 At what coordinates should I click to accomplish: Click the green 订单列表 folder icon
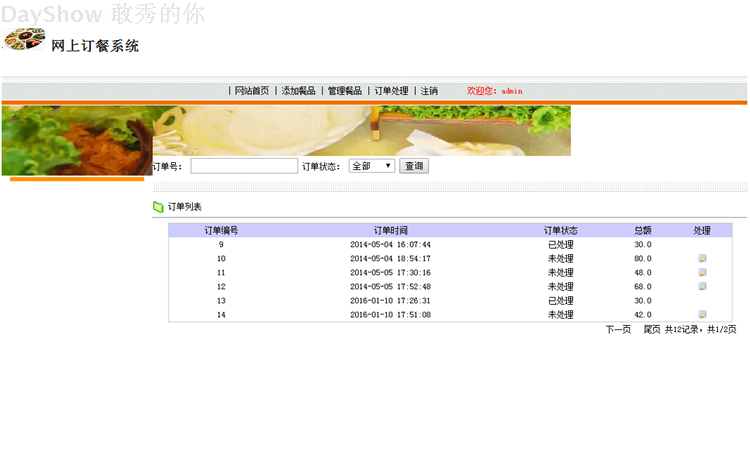click(x=158, y=207)
